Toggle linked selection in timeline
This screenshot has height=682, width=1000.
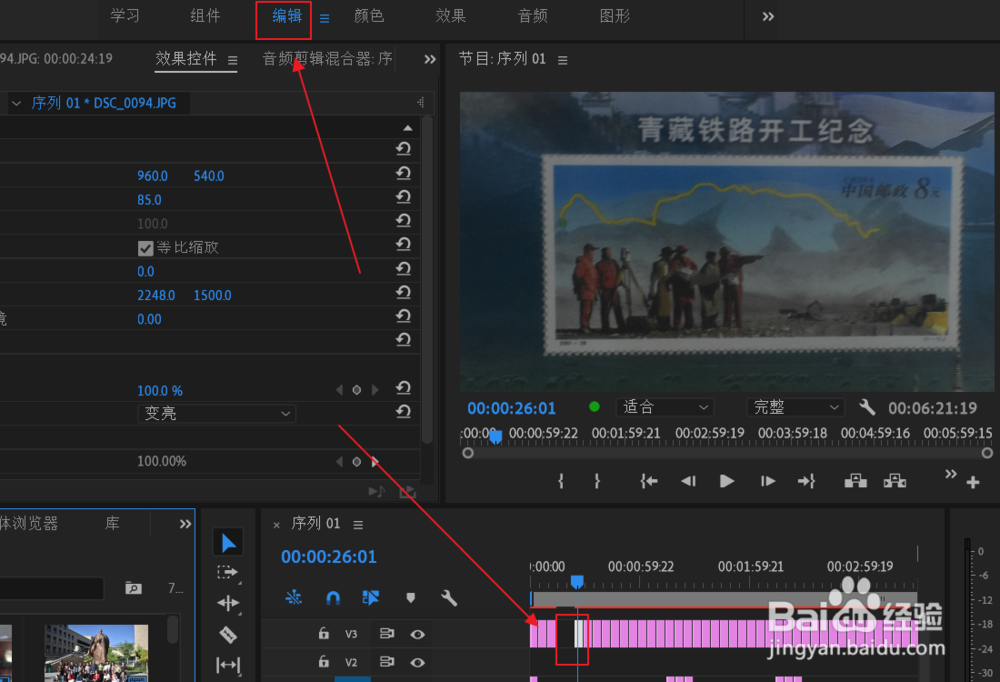[371, 597]
